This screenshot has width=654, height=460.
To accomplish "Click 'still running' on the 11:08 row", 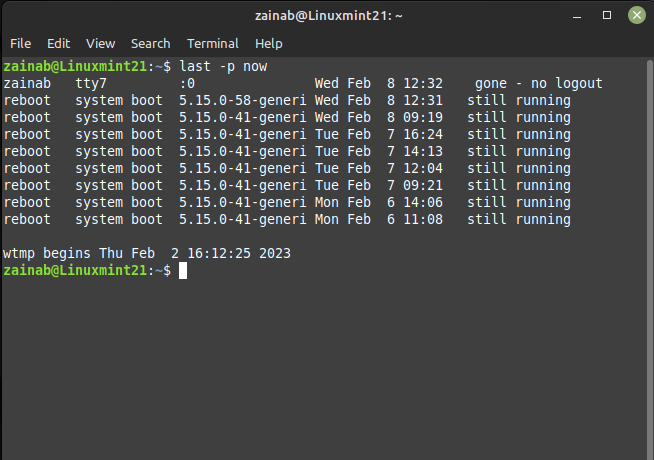I will pos(518,220).
